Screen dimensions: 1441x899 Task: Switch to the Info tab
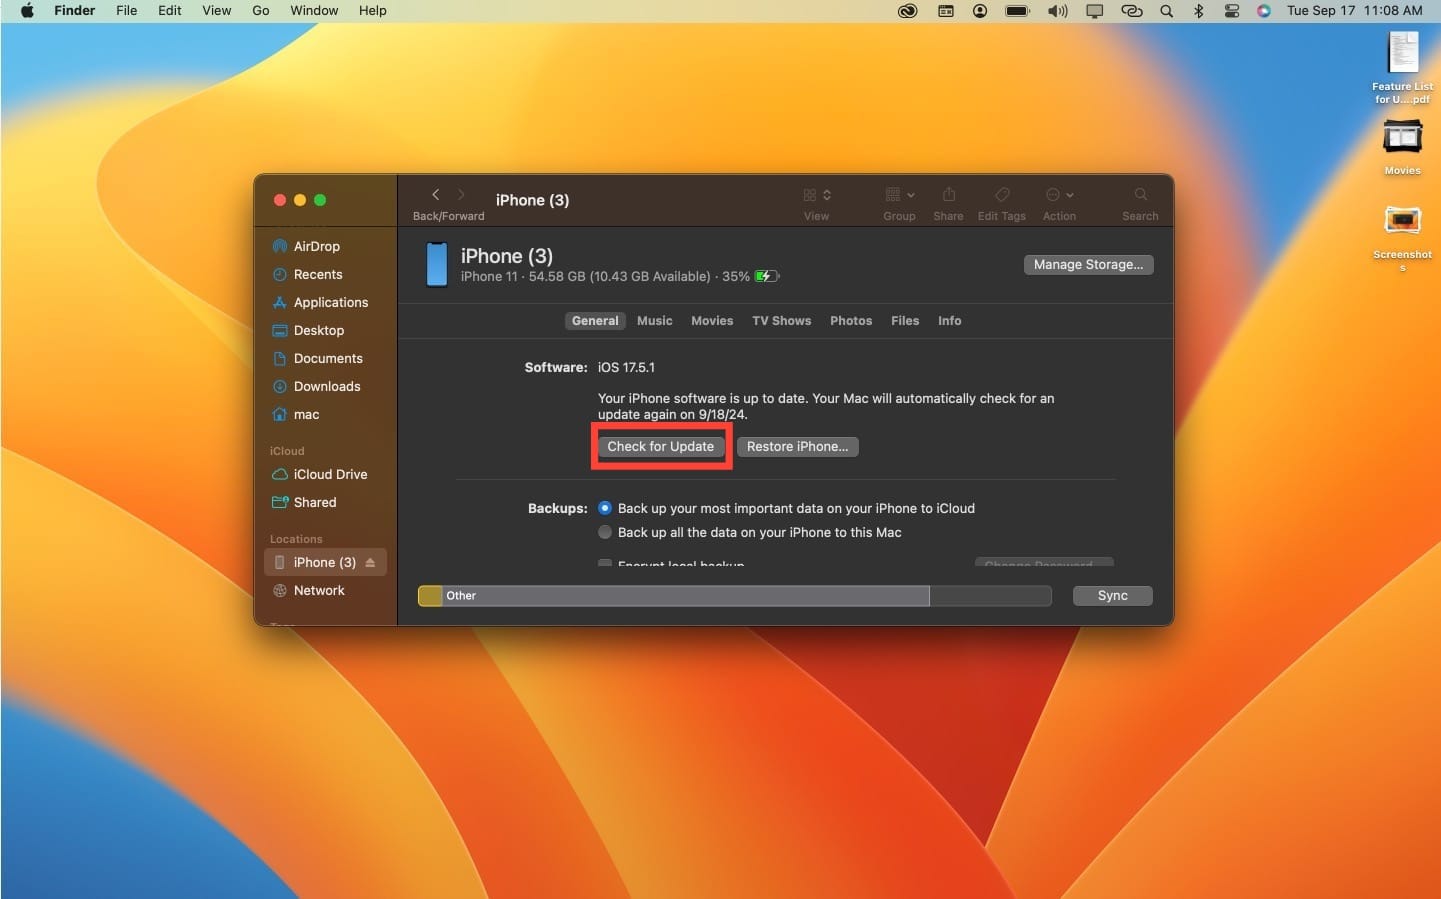949,321
